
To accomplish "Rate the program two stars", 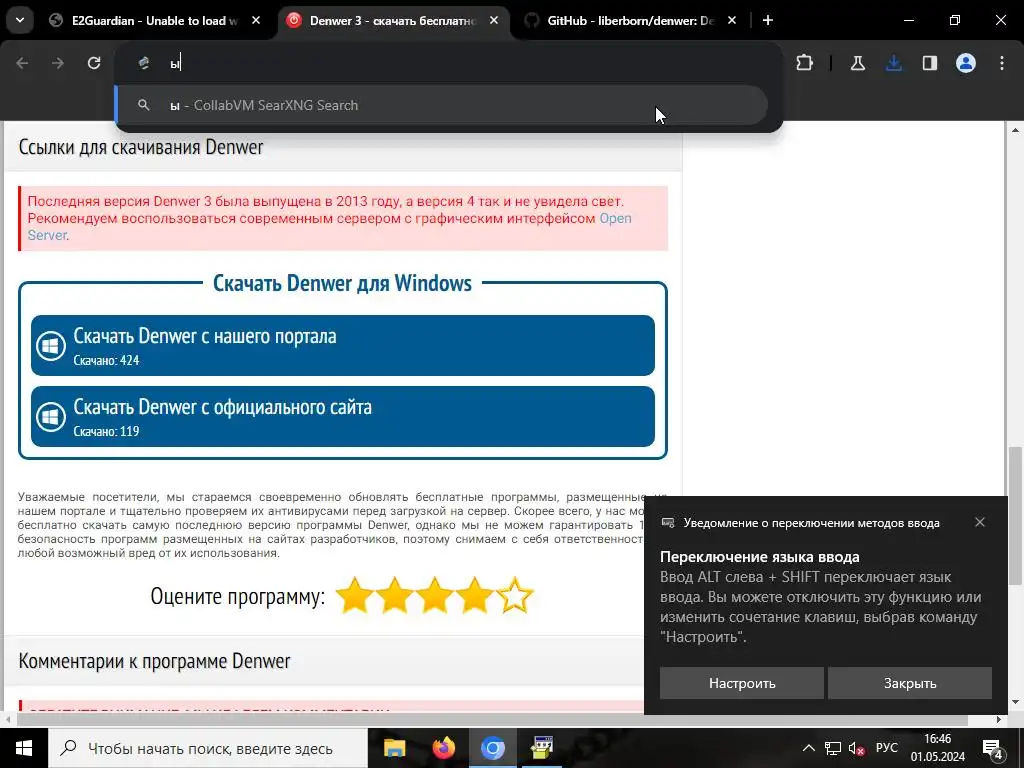I will click(x=394, y=595).
